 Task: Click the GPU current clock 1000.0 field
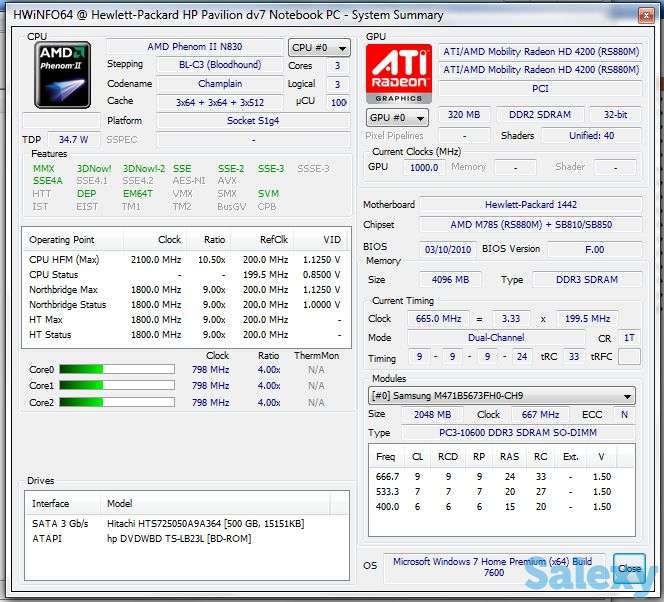point(424,167)
